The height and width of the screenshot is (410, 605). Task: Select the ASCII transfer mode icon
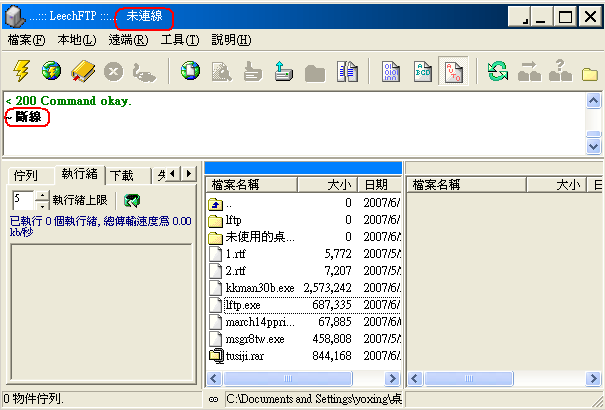[422, 71]
